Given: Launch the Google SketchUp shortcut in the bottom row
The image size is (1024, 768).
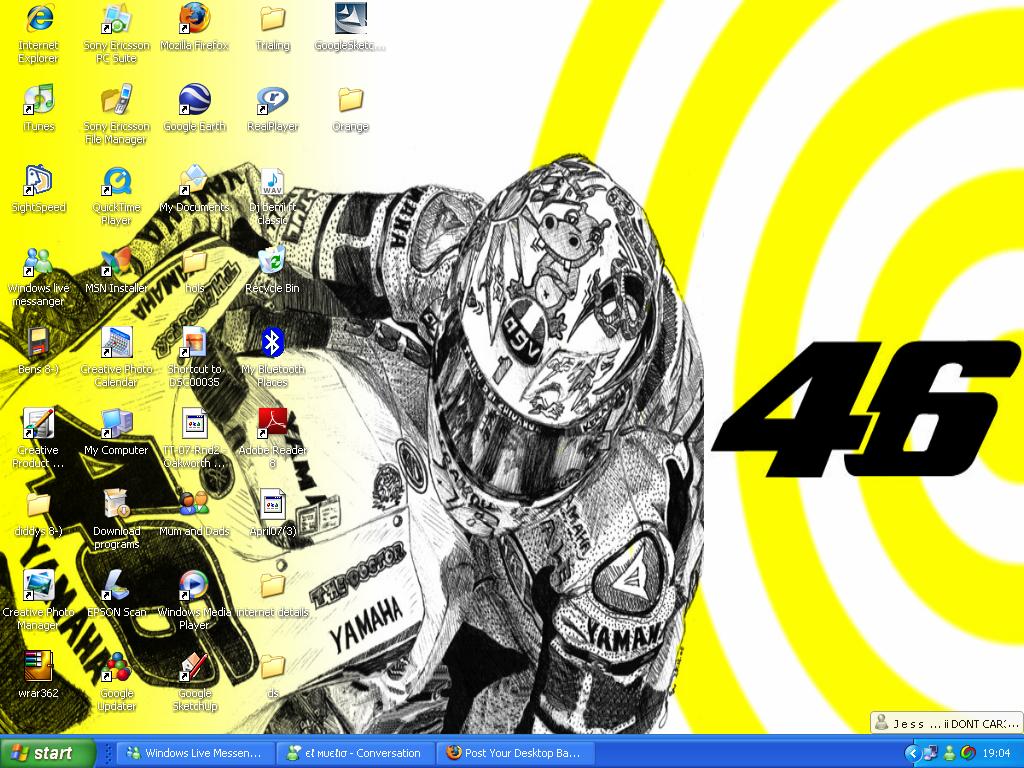Looking at the screenshot, I should point(195,667).
